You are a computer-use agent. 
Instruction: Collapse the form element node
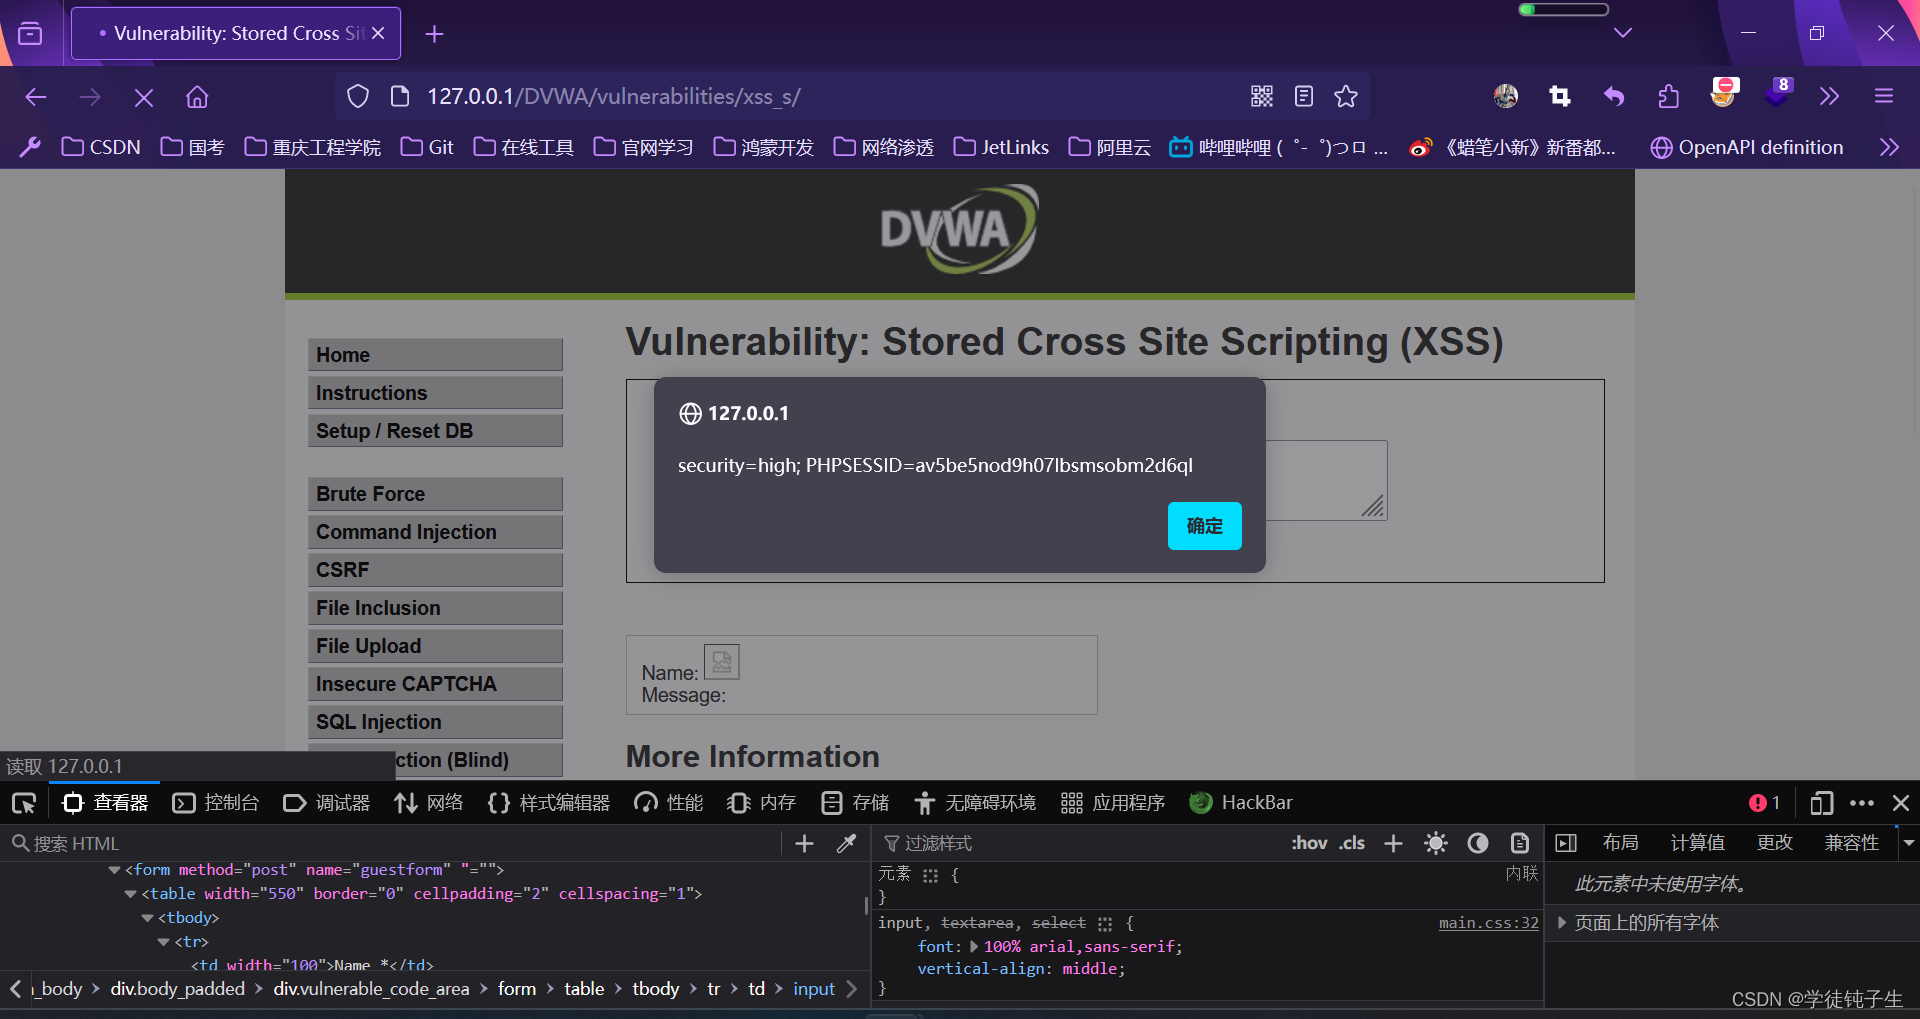[x=114, y=870]
